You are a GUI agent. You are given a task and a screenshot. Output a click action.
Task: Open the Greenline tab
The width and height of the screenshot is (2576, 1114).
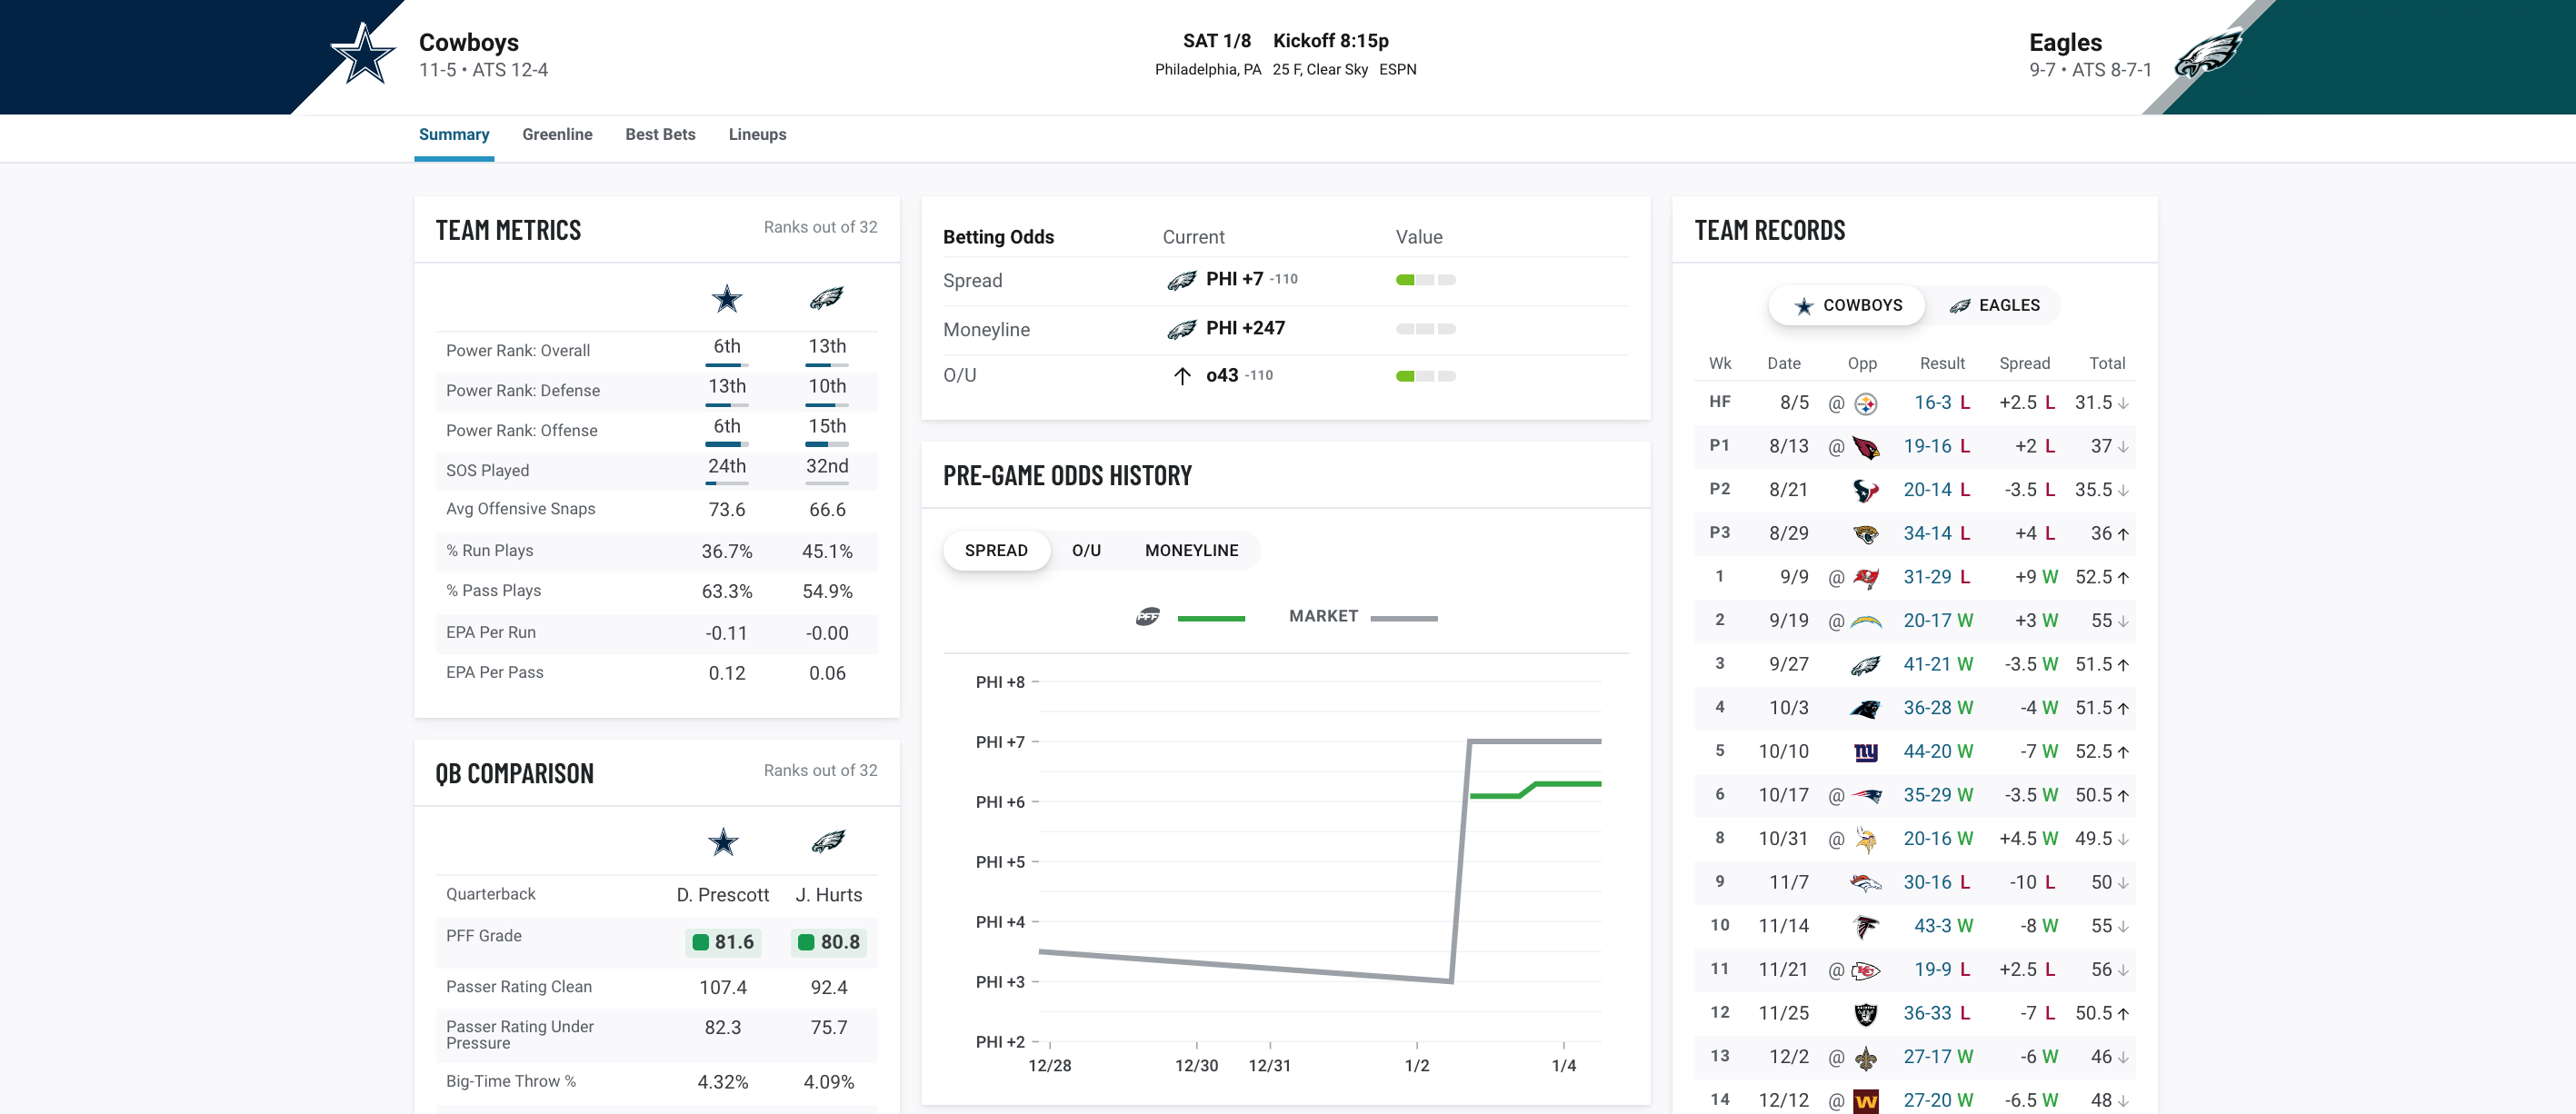pyautogui.click(x=555, y=134)
